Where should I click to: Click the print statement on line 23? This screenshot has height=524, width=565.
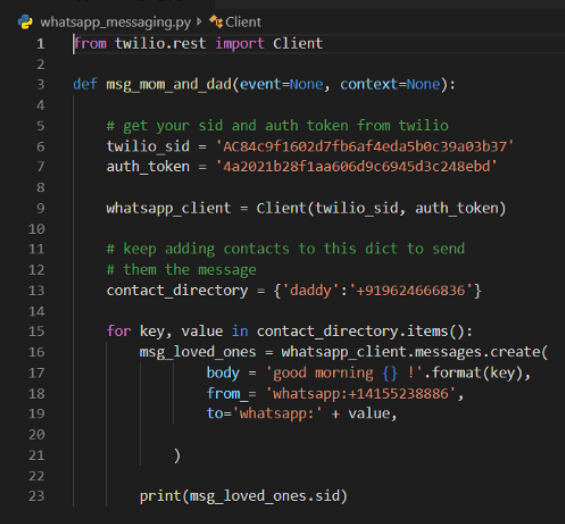[243, 497]
